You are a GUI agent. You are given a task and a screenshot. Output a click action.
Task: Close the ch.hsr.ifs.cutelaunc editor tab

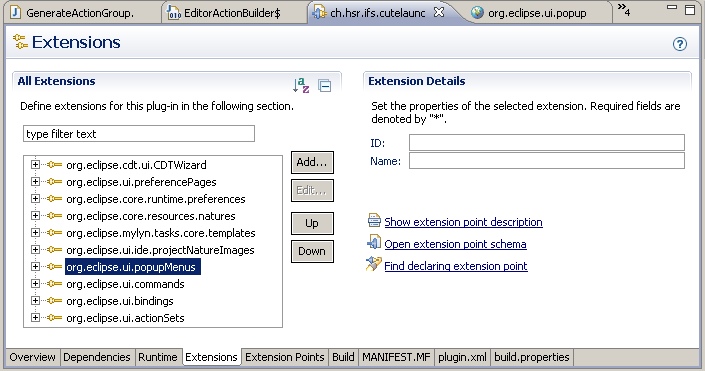coord(439,13)
